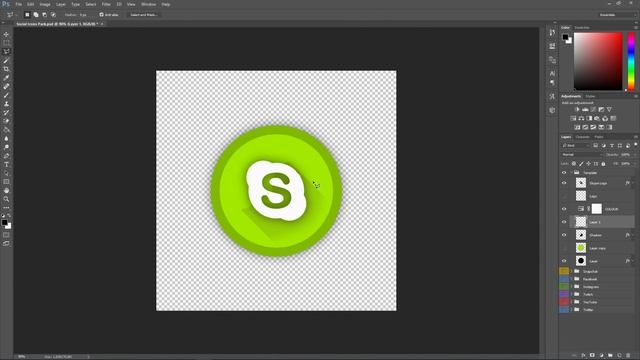Screen dimensions: 640x360
Task: Select the Brush tool
Action: [x=6, y=95]
